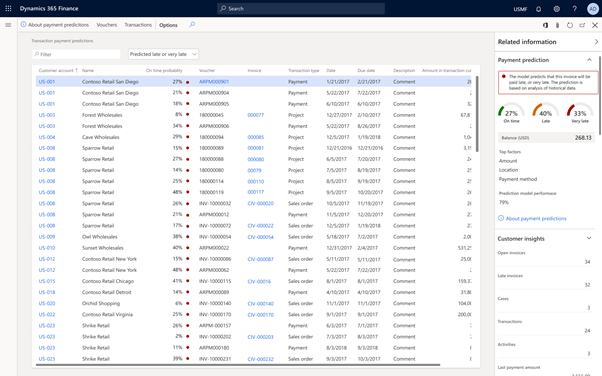Viewport: 602px width, 376px height.
Task: Click the action pane search magnifier icon
Action: tap(192, 25)
